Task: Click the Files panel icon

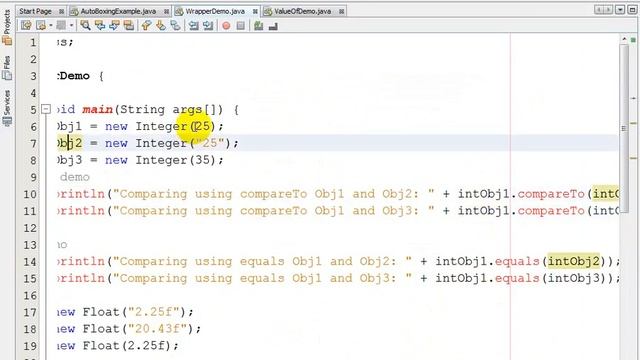Action: pyautogui.click(x=7, y=75)
